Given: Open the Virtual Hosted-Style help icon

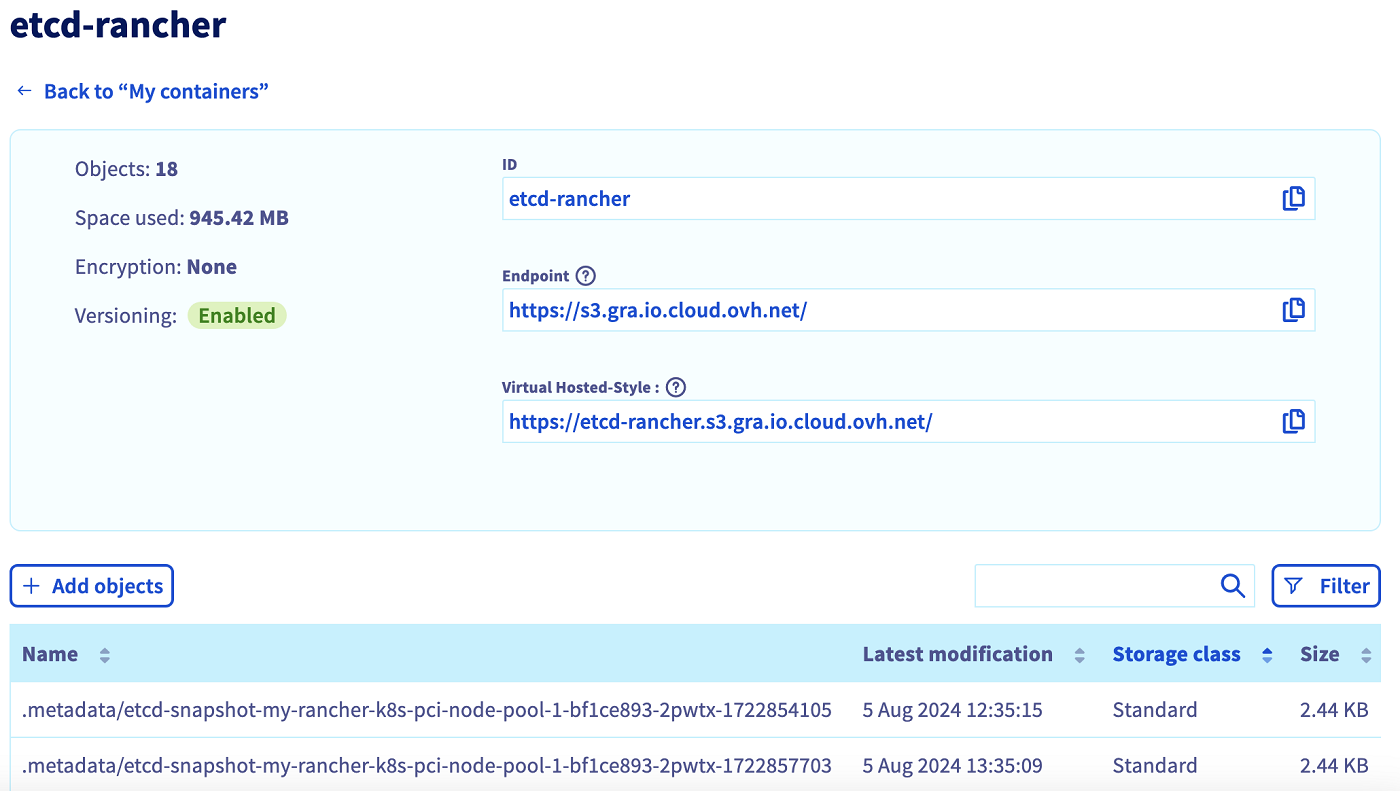Looking at the screenshot, I should [675, 386].
